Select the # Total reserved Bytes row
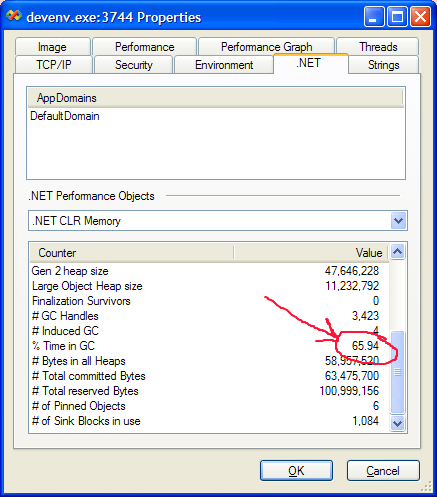This screenshot has width=437, height=497. point(209,391)
